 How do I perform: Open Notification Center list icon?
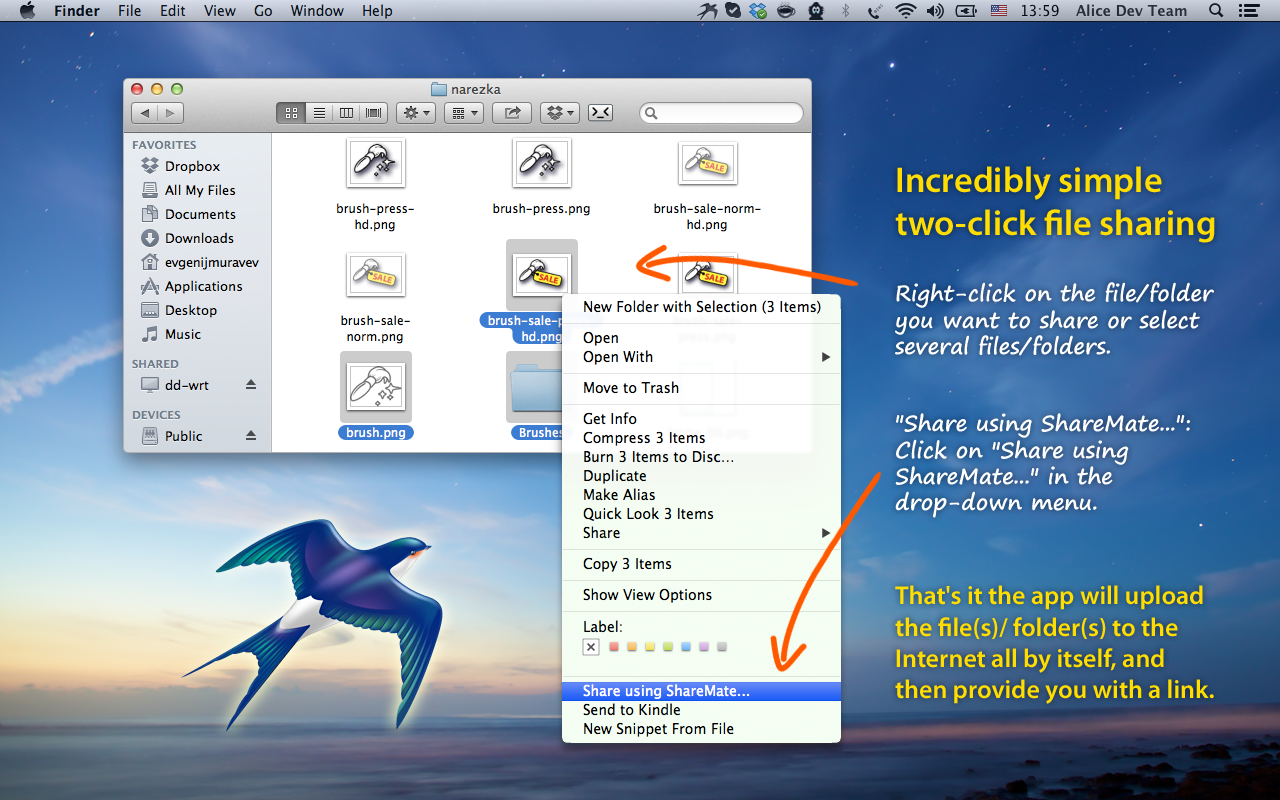coord(1249,11)
